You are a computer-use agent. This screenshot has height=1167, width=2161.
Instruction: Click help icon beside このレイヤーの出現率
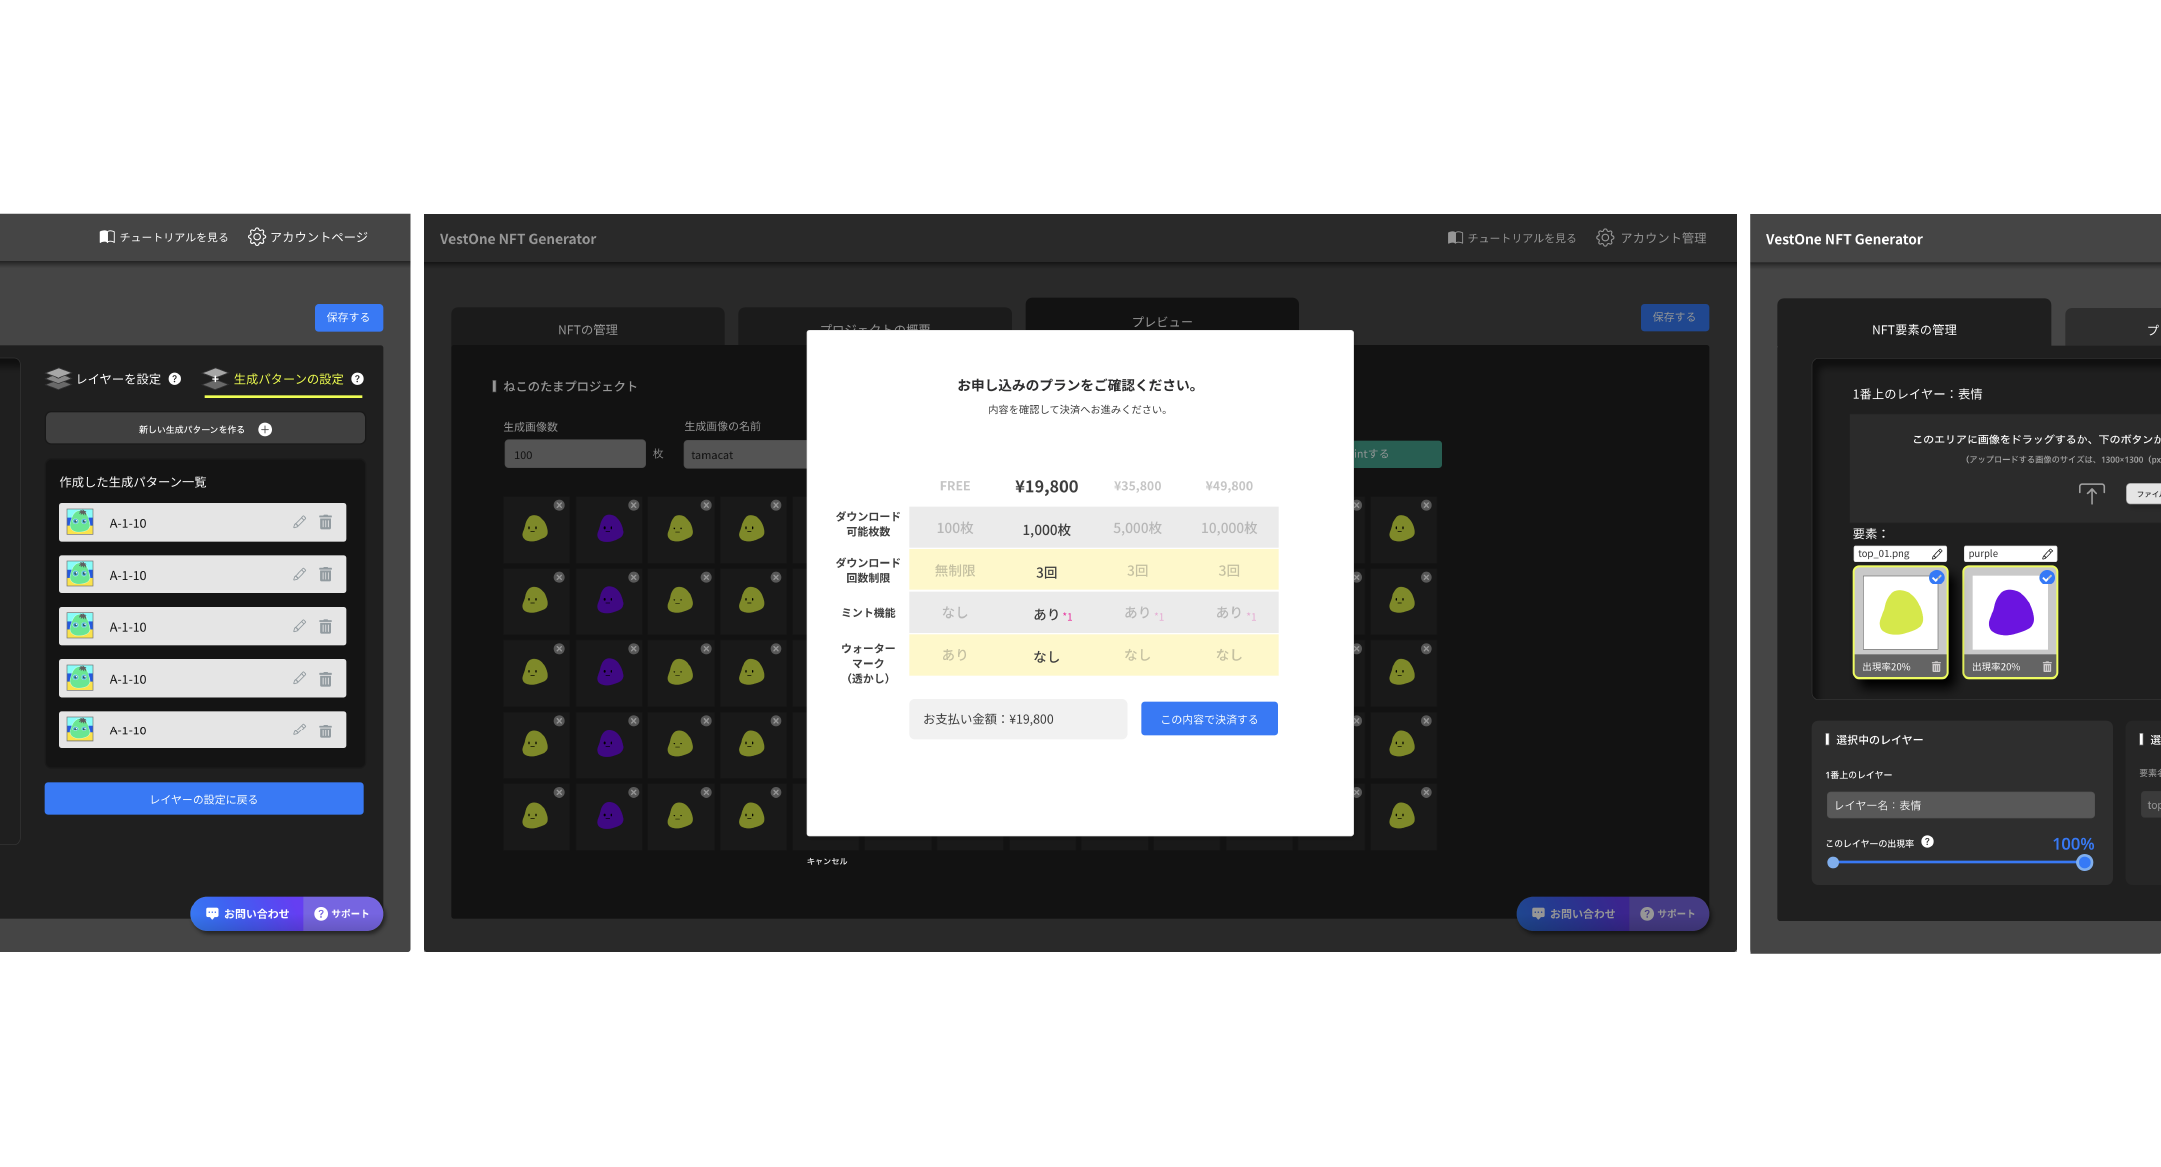[1927, 842]
